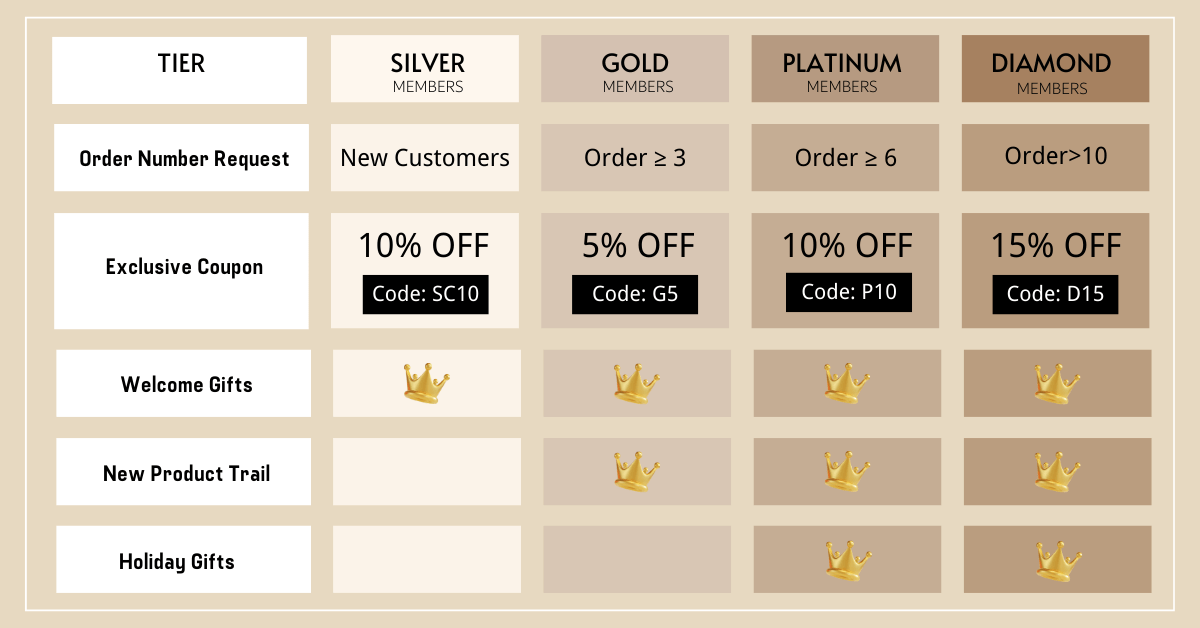Click the Code: SC10 coupon button

(426, 295)
